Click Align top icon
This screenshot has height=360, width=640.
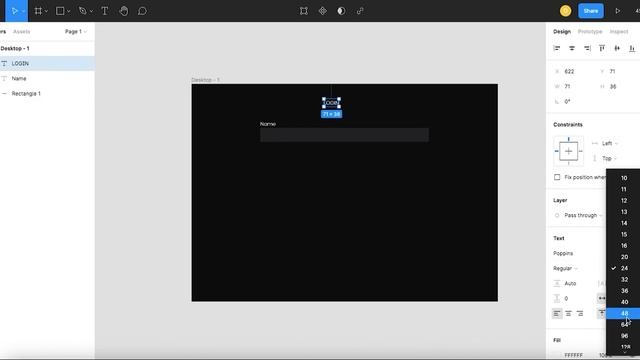(602, 48)
